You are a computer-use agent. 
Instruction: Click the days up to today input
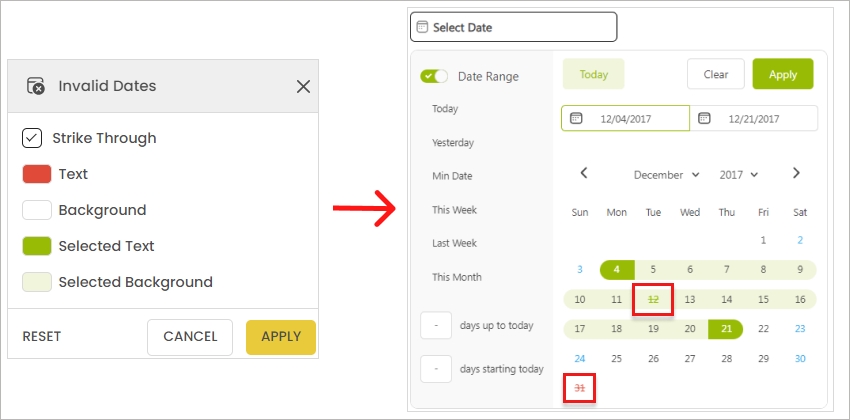pos(436,326)
